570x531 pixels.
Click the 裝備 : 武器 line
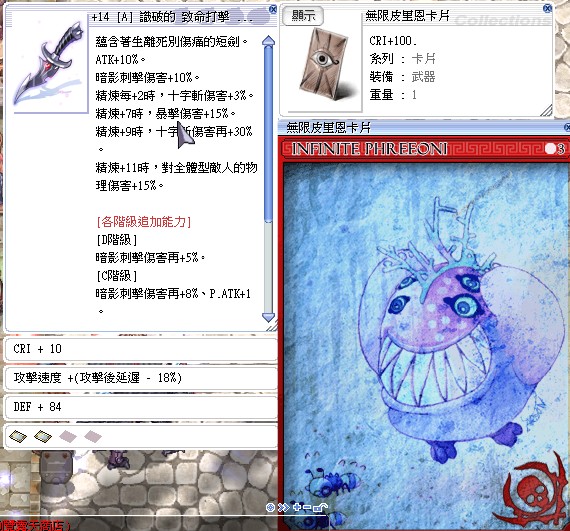point(402,77)
